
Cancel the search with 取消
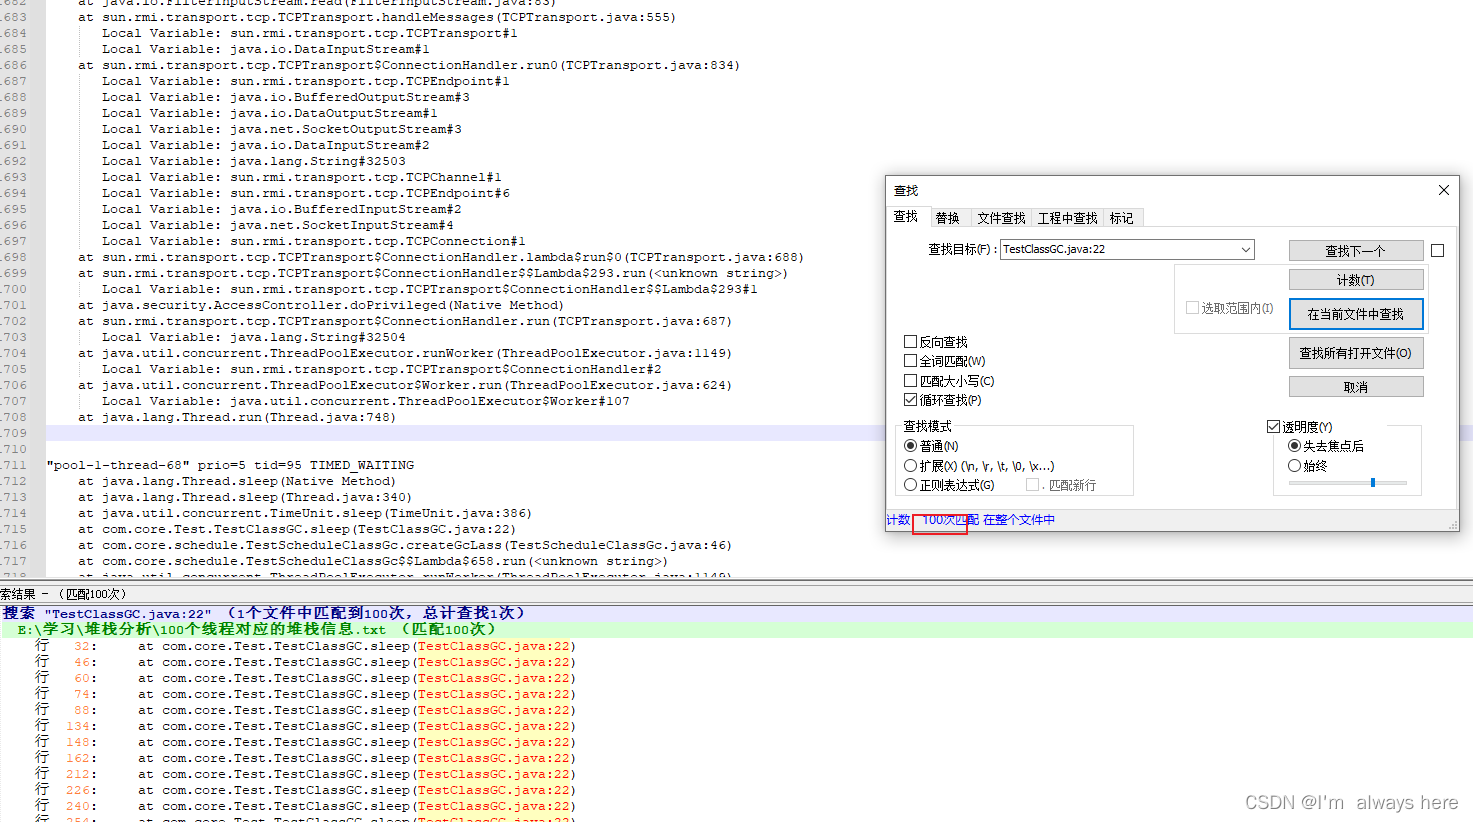(x=1355, y=387)
